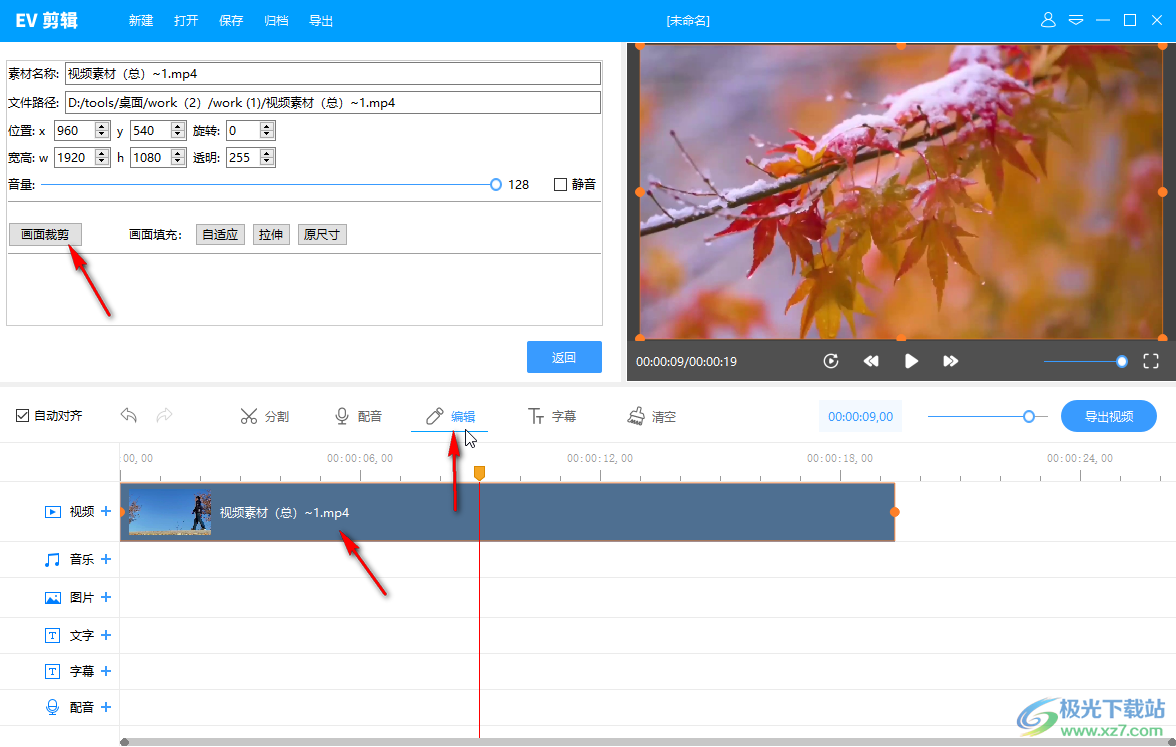
Task: Click the height h stepper arrows
Action: (178, 158)
